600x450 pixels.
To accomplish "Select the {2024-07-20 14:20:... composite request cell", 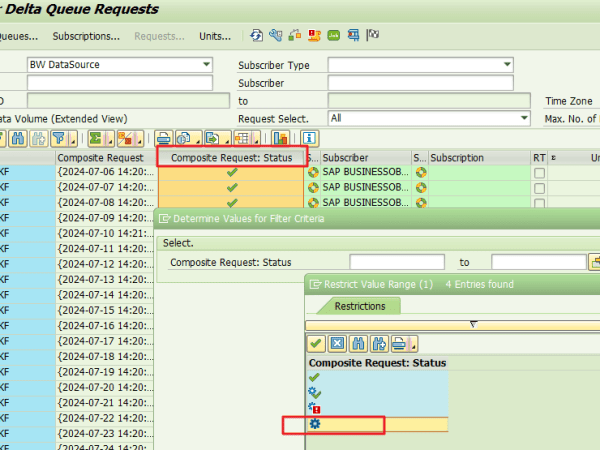I will pyautogui.click(x=105, y=387).
